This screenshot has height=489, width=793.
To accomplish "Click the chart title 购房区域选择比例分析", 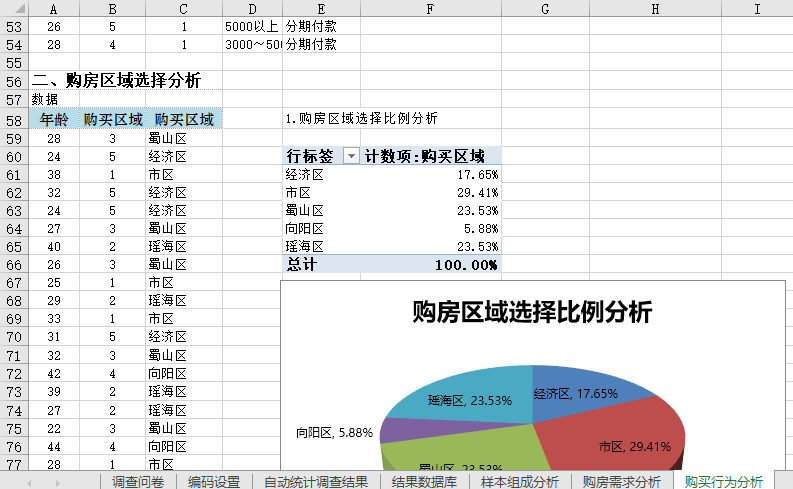I will tap(532, 312).
